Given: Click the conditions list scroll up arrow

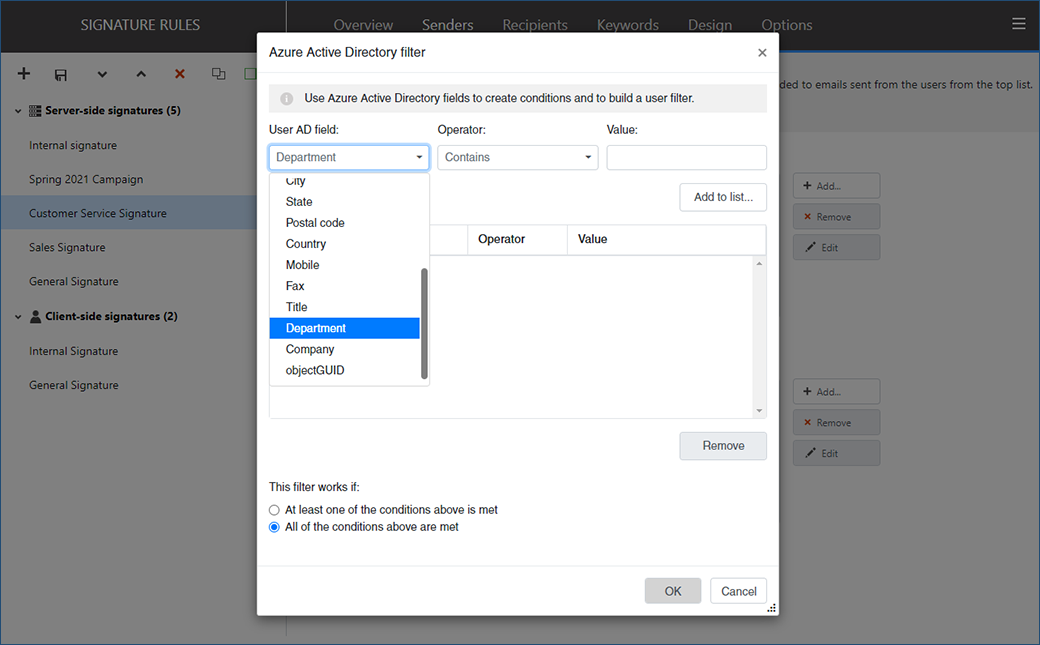Looking at the screenshot, I should (759, 264).
